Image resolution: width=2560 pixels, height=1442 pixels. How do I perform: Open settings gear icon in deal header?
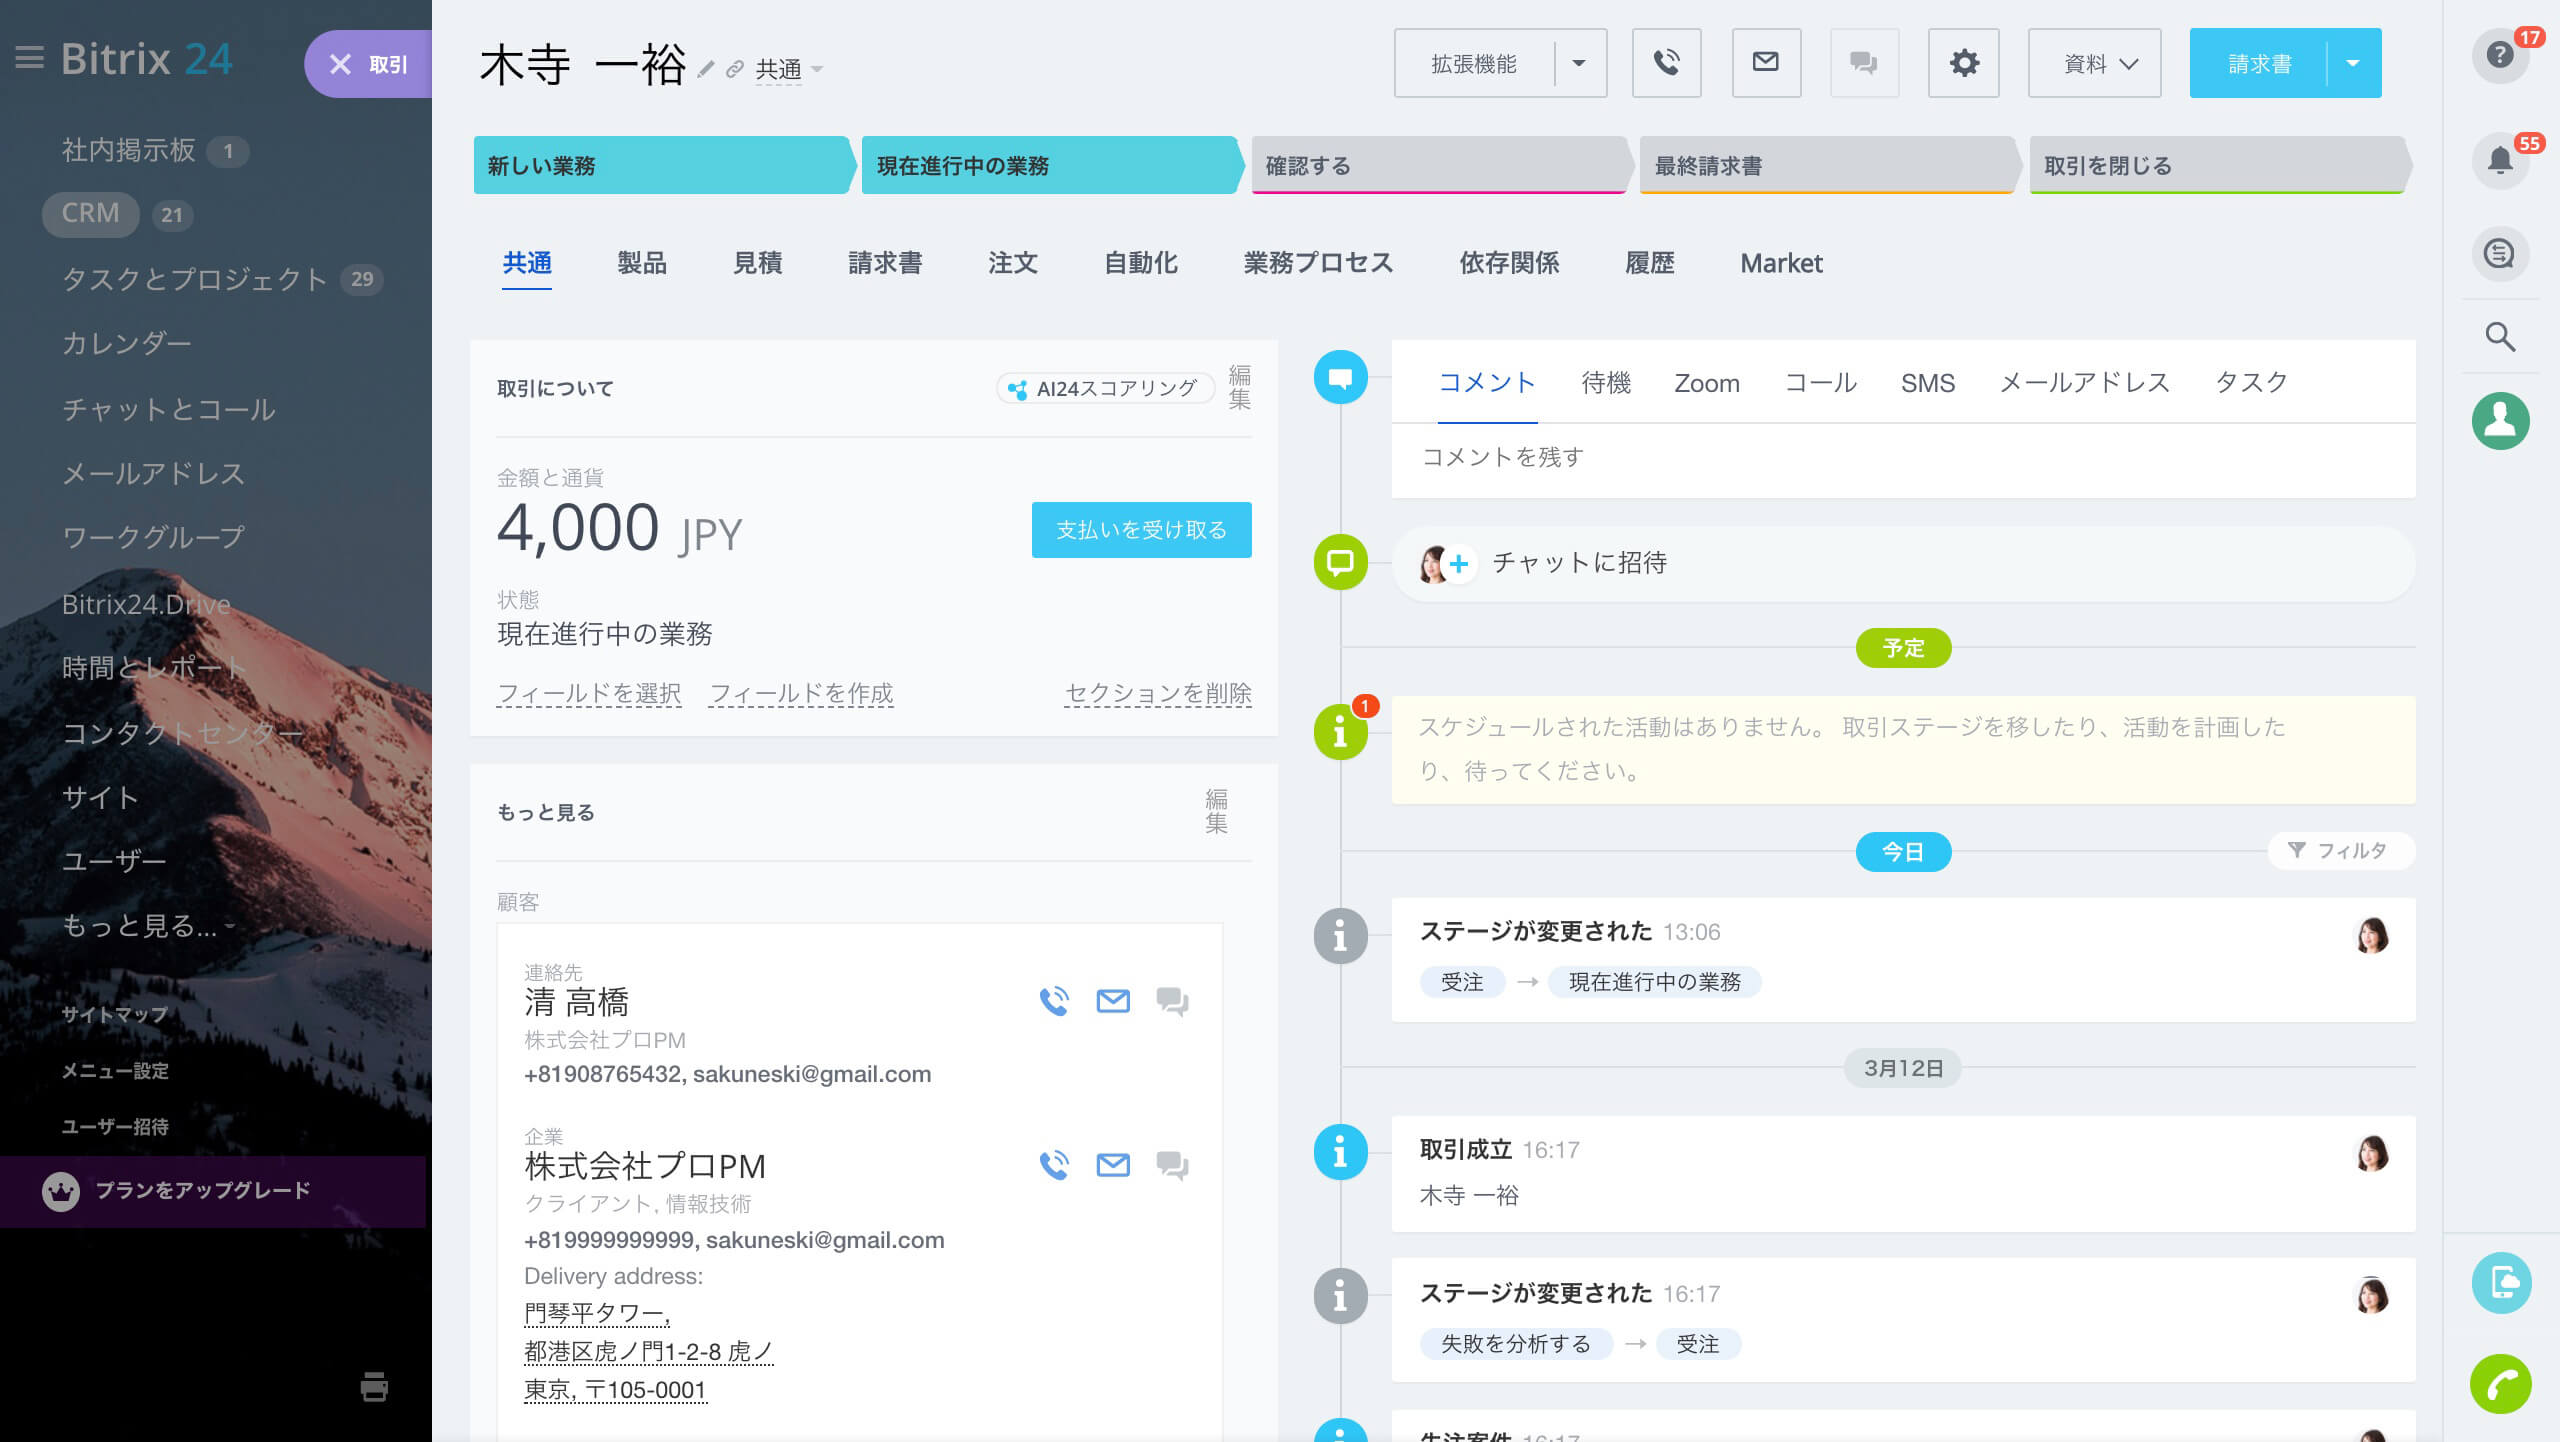[x=1963, y=63]
